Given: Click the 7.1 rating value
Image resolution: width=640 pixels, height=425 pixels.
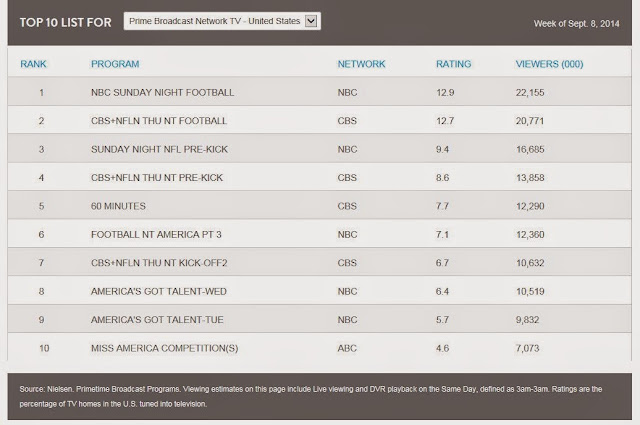Looking at the screenshot, I should click(x=442, y=235).
